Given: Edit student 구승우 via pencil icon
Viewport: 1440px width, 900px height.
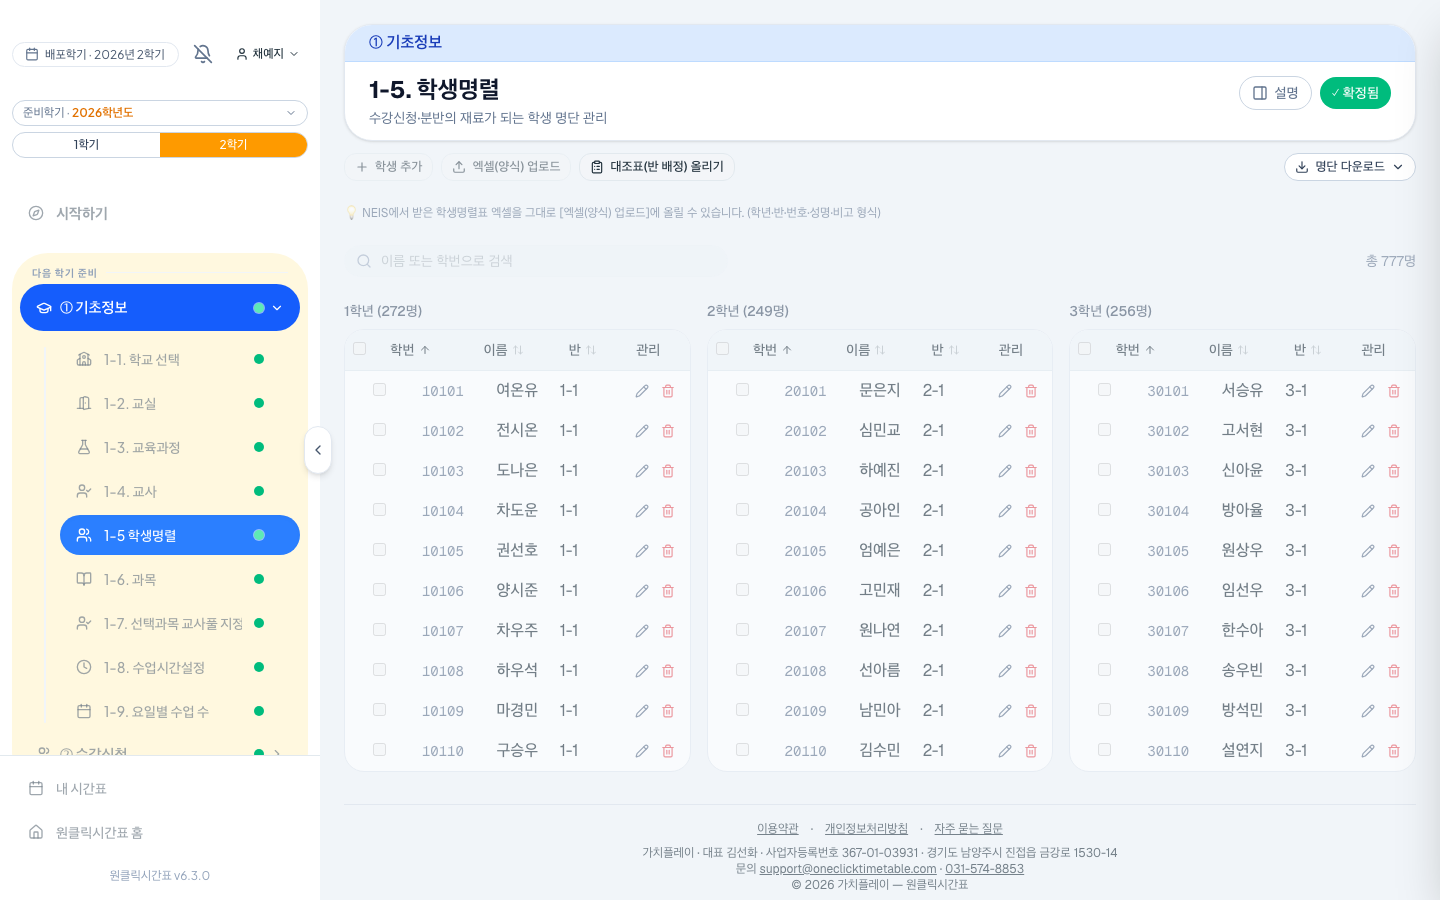Looking at the screenshot, I should [642, 751].
